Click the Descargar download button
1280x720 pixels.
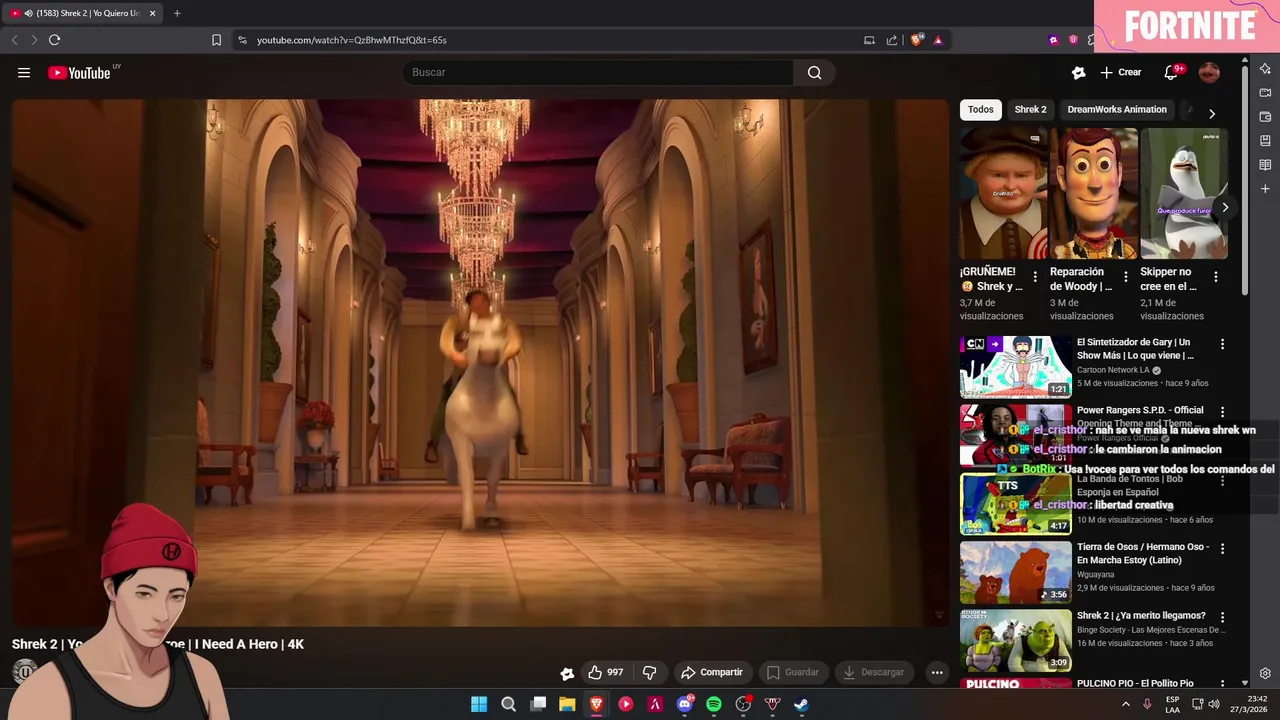click(x=873, y=672)
